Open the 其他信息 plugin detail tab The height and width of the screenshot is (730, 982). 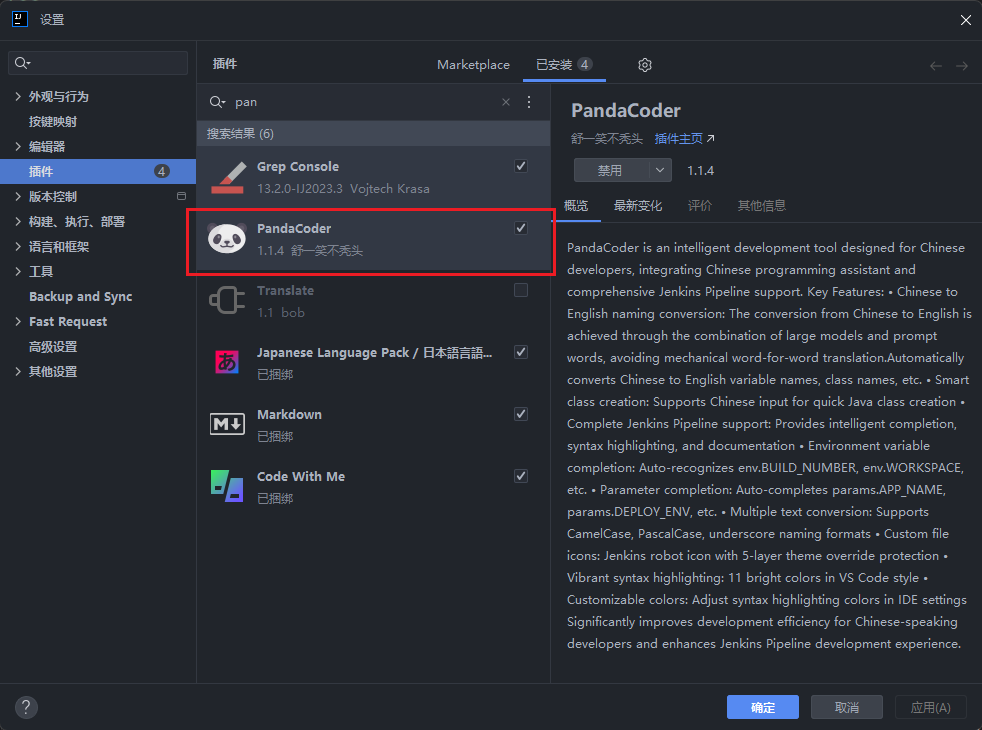pos(762,205)
